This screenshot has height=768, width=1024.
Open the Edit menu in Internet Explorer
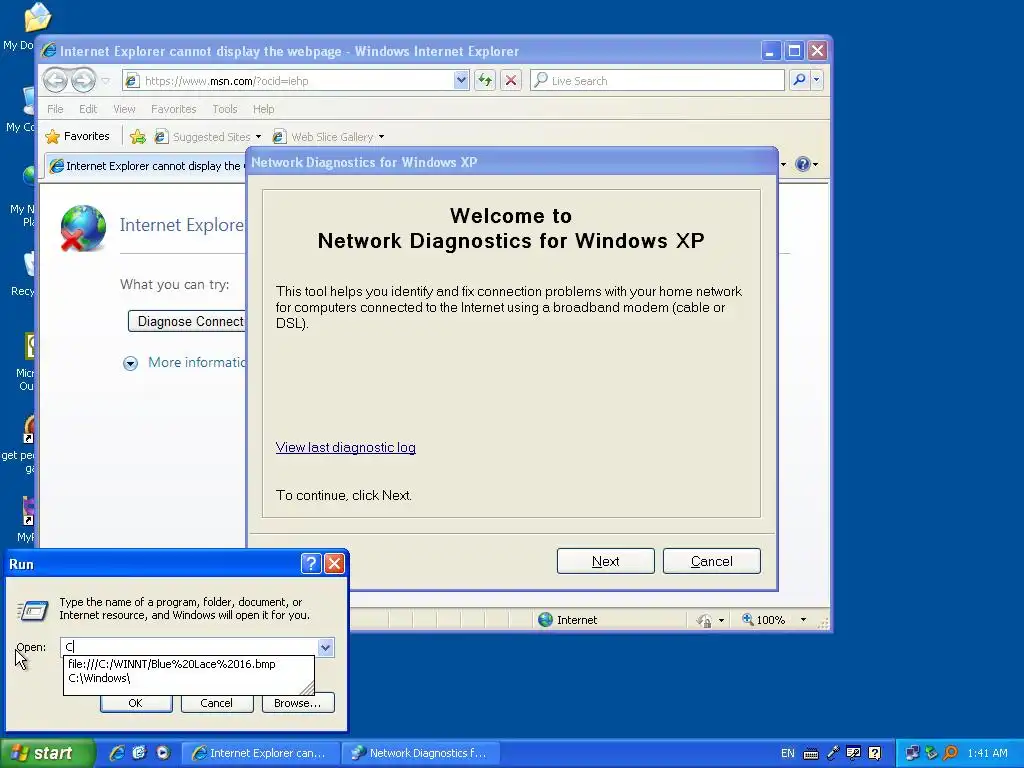(x=88, y=109)
